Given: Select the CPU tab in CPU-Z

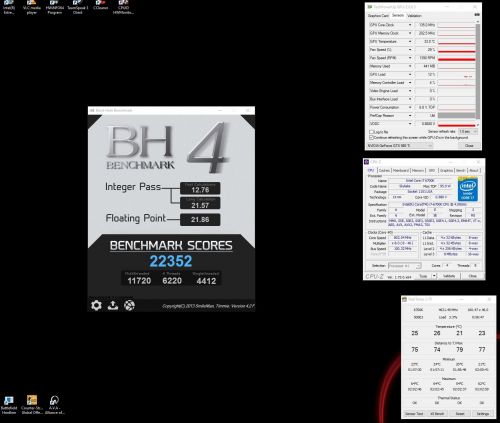Looking at the screenshot, I should 371,170.
